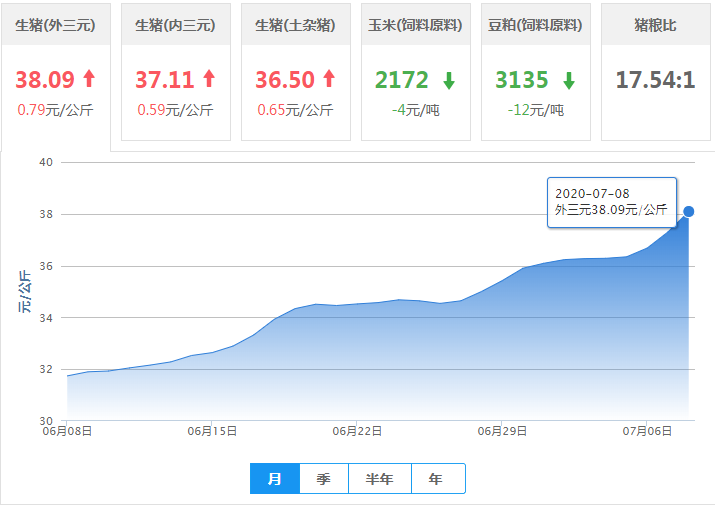The width and height of the screenshot is (715, 506).
Task: Click red up arrow beside 36.50
Action: 329,80
